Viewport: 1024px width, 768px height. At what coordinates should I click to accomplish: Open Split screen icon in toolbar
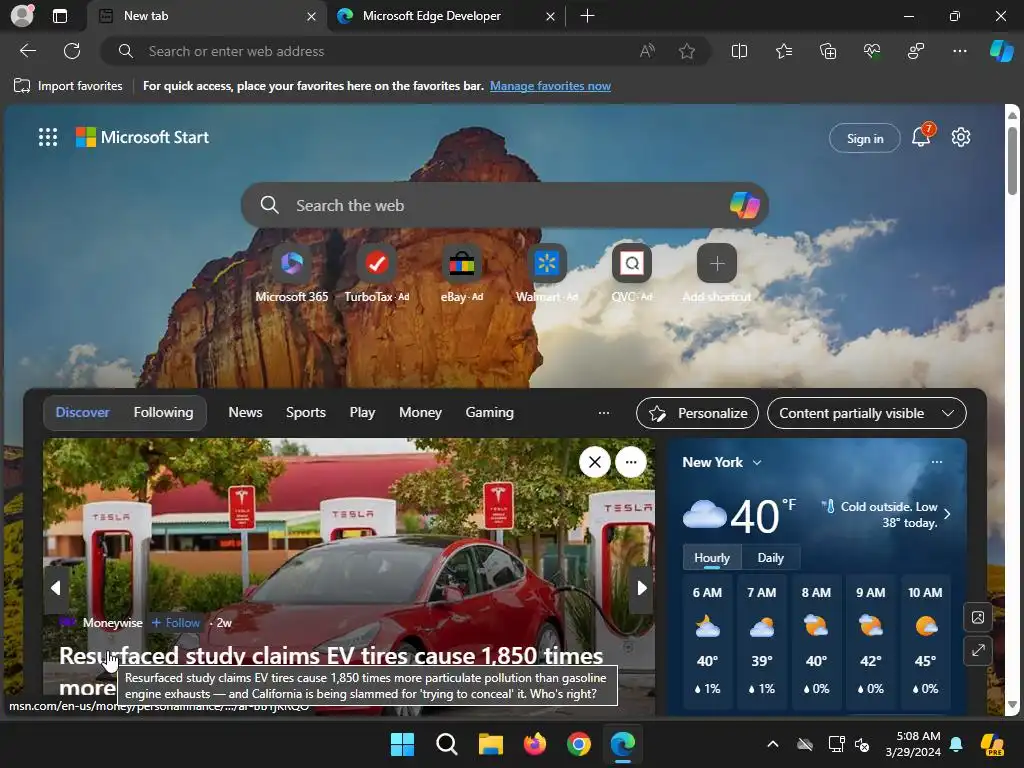[739, 51]
